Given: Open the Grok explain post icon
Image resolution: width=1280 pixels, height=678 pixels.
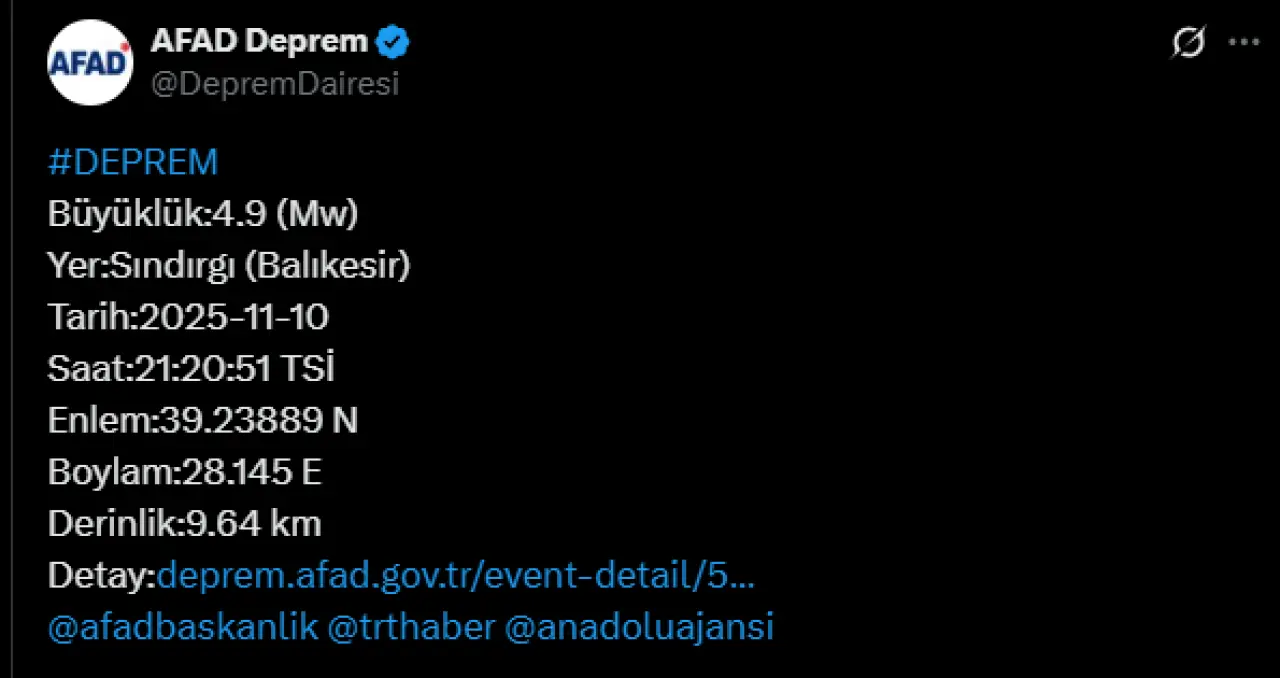Looking at the screenshot, I should pos(1188,43).
